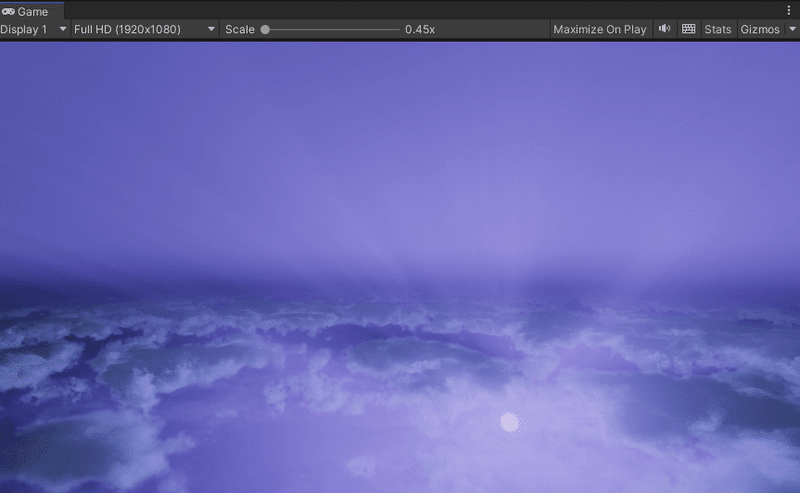Click the 0.45x scale value
The height and width of the screenshot is (493, 800).
tap(420, 30)
